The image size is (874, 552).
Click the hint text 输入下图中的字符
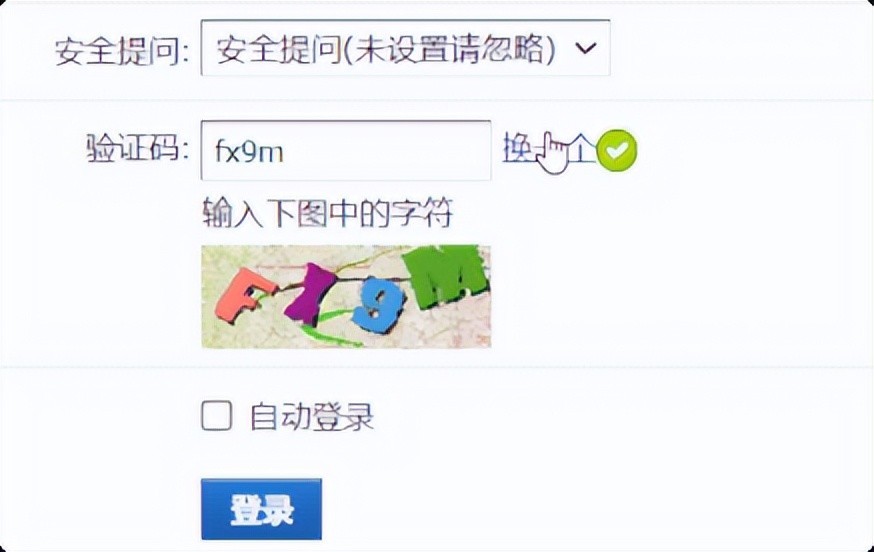tap(327, 212)
